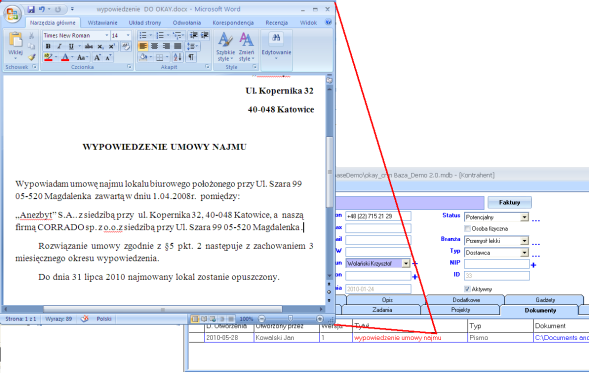Save the document via the floppy icon
The width and height of the screenshot is (589, 373).
tap(31, 9)
